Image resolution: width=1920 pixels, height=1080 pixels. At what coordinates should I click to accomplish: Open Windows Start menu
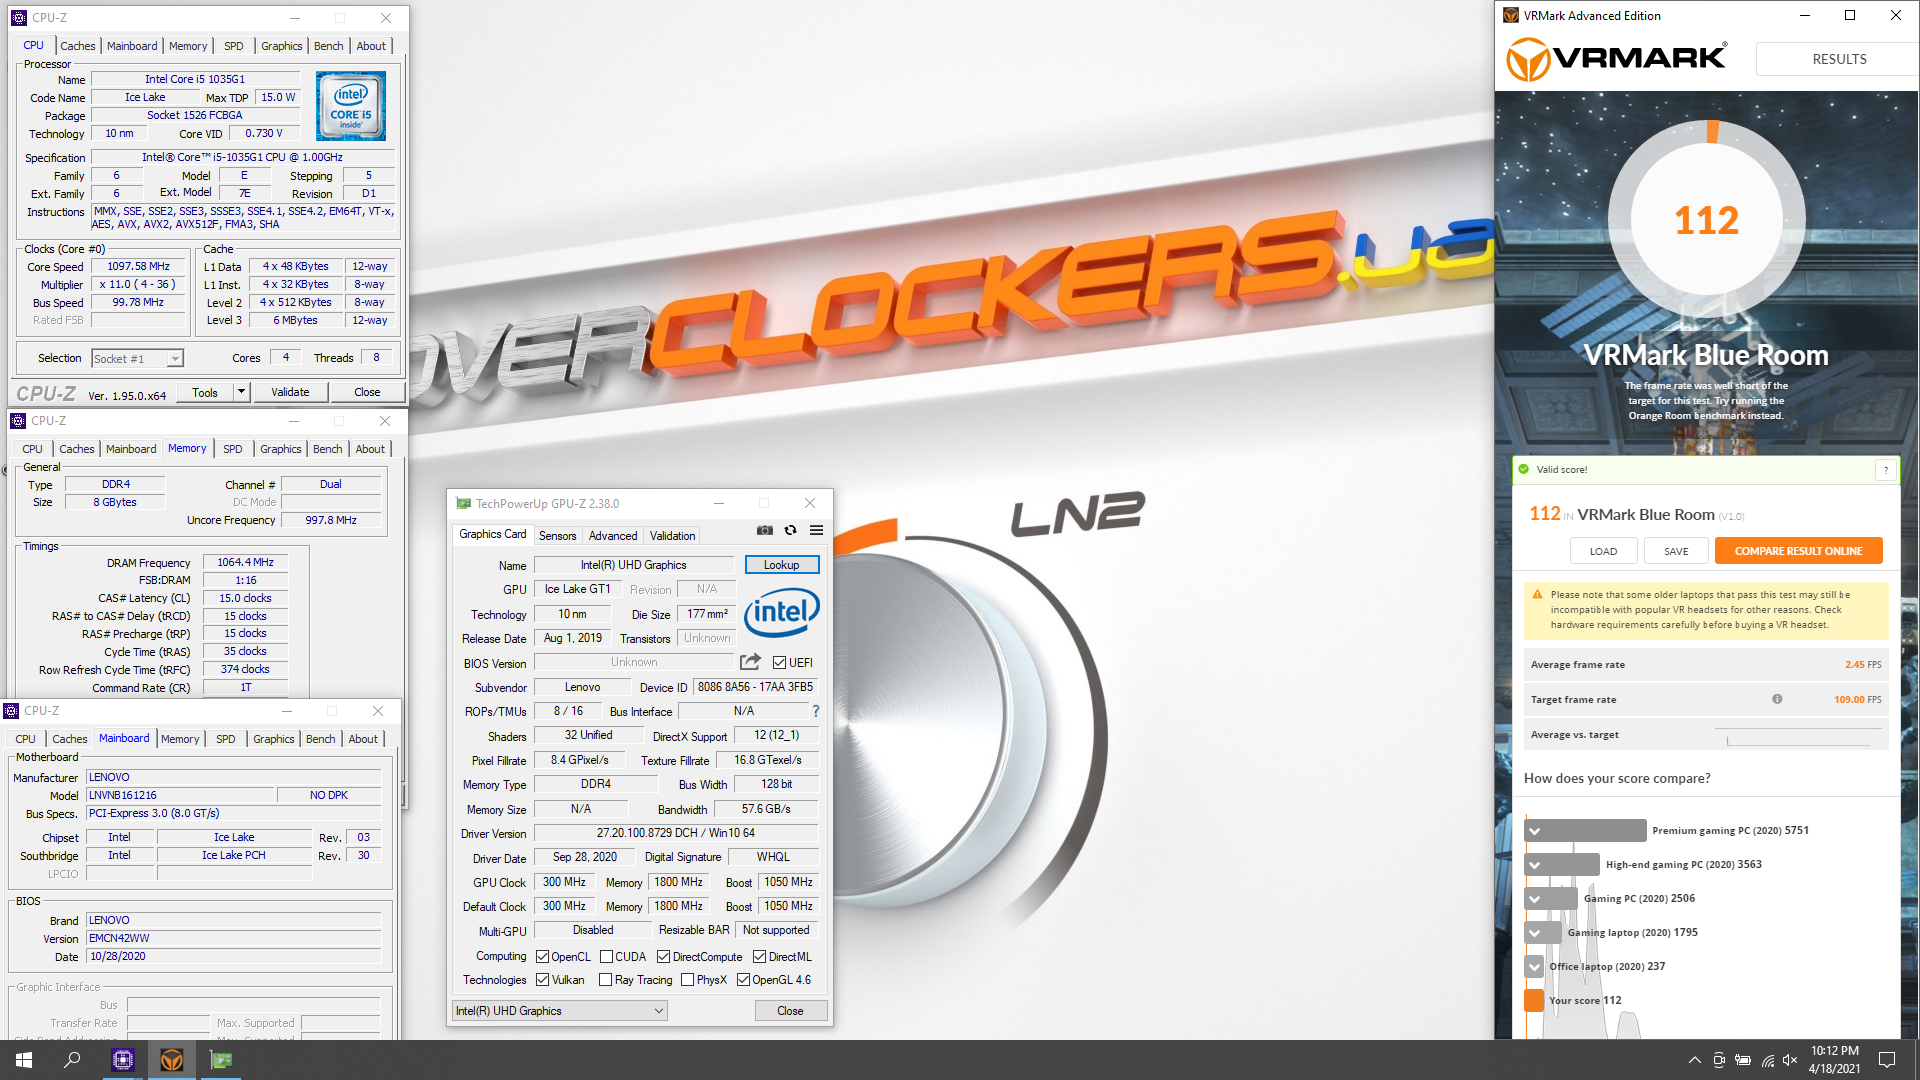pyautogui.click(x=24, y=1060)
